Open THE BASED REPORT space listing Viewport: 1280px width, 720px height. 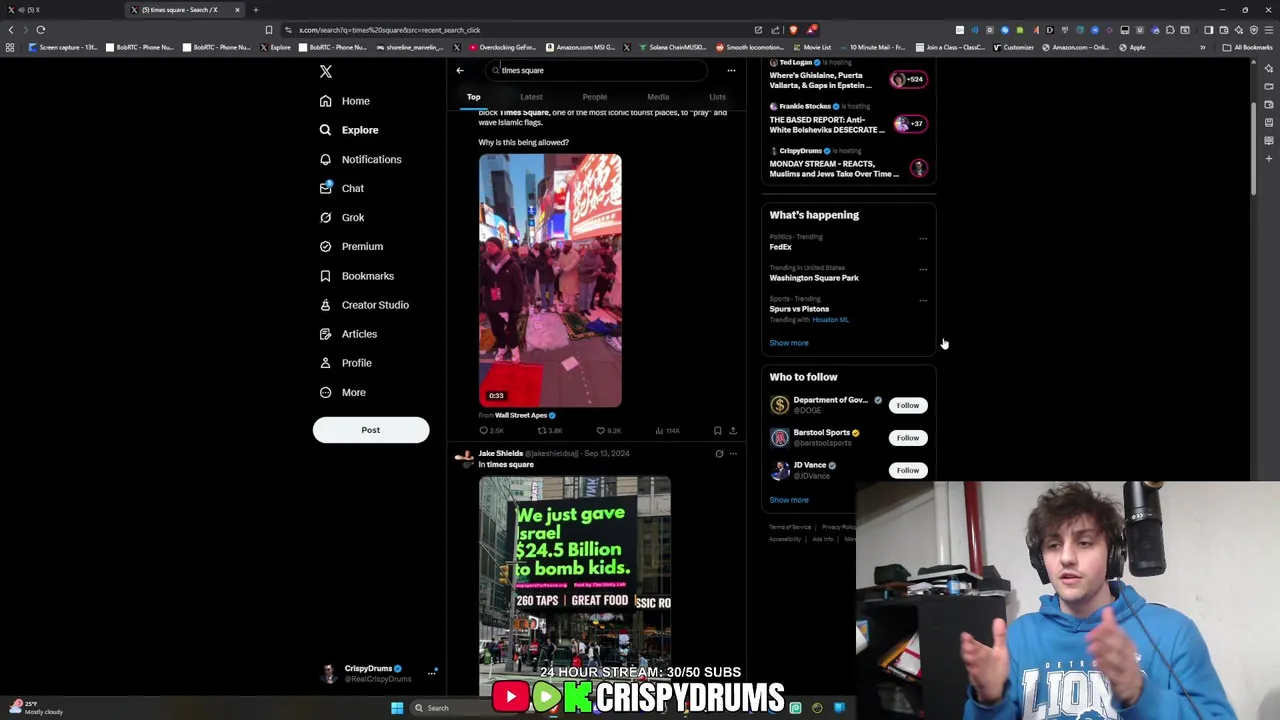coord(848,119)
